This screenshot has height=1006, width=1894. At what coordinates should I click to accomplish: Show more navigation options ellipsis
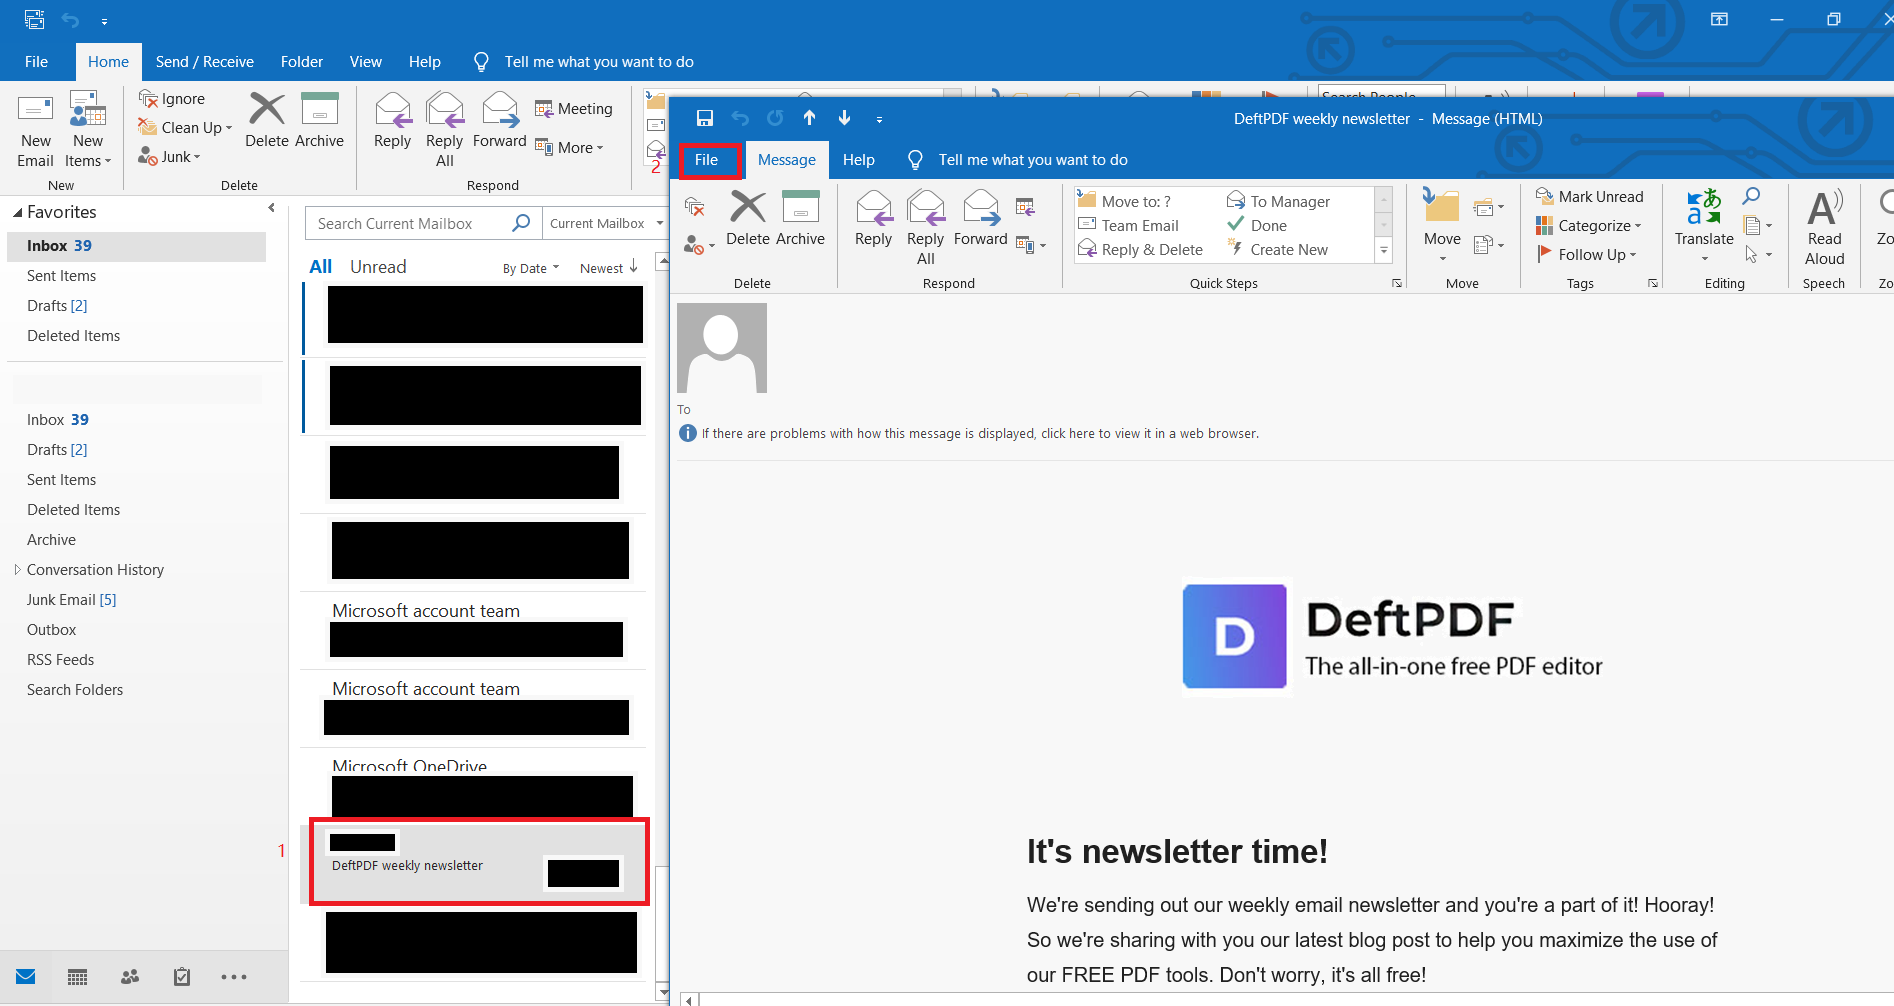pos(234,977)
